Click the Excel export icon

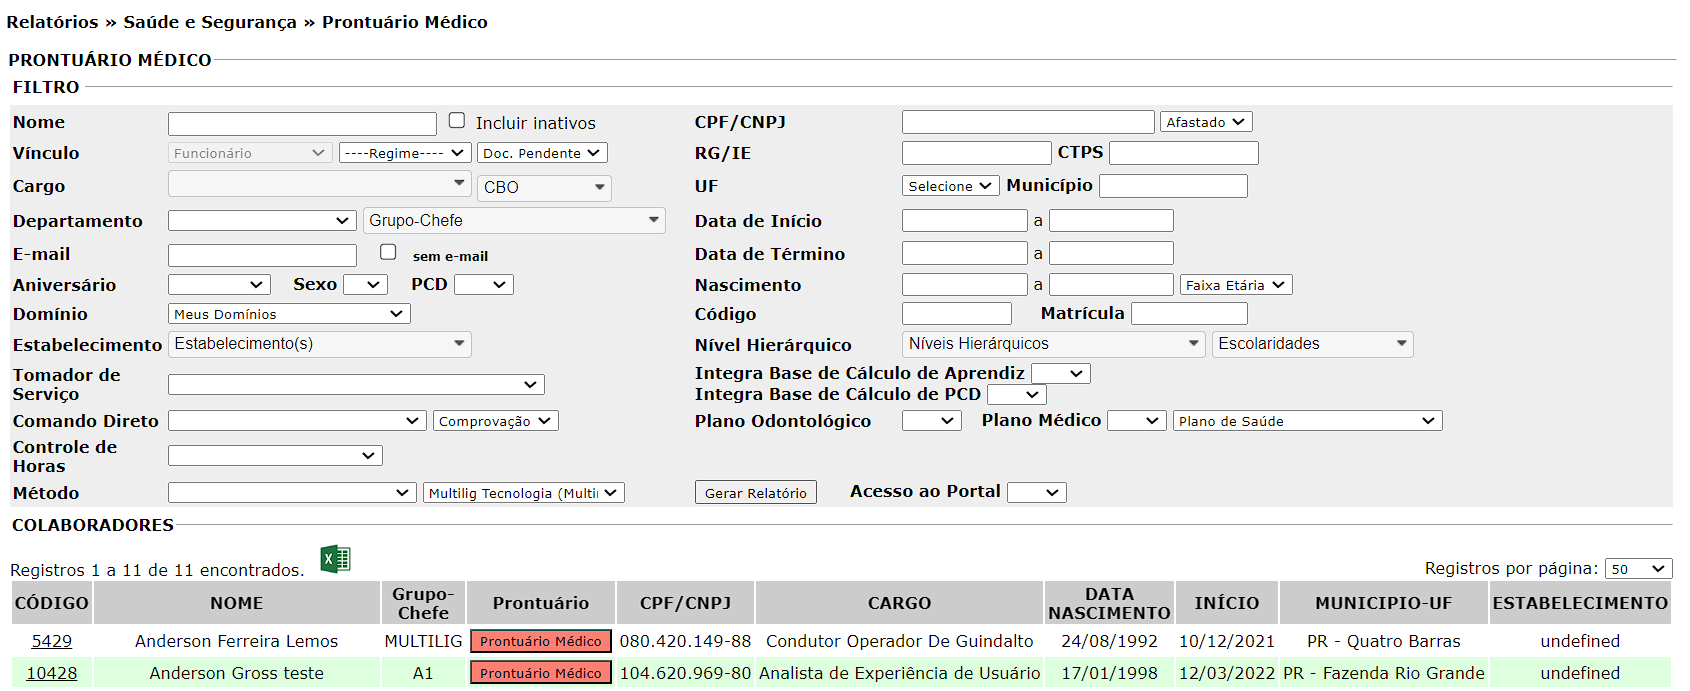335,559
